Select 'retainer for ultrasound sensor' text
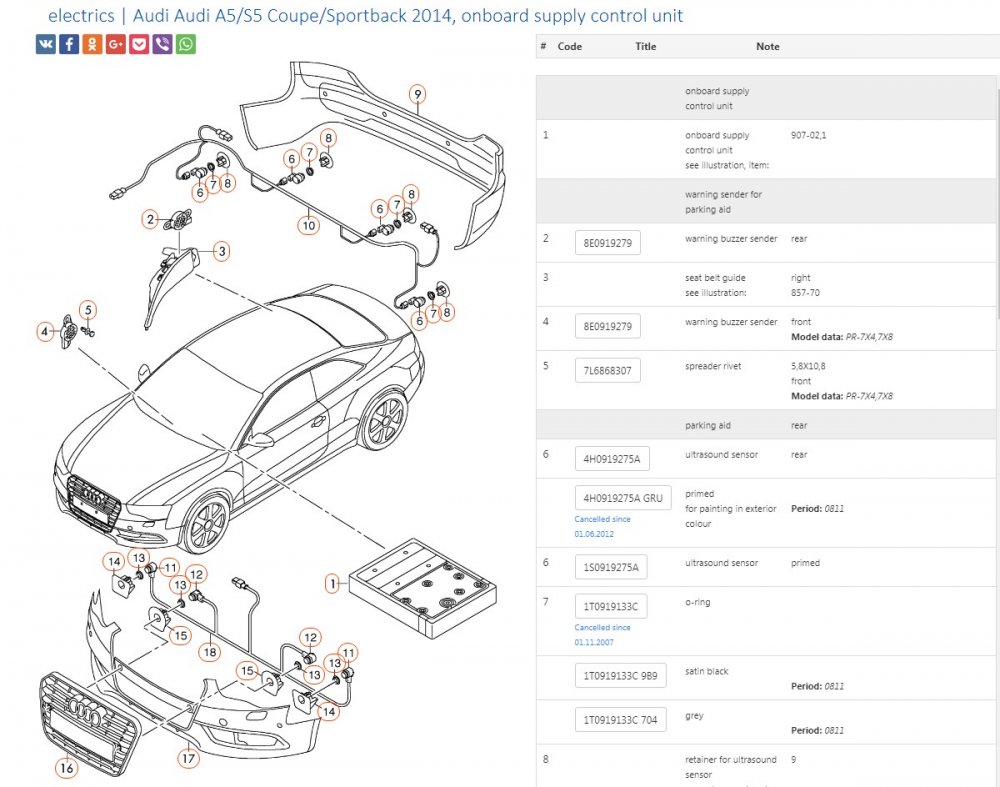This screenshot has width=1000, height=787. click(731, 767)
